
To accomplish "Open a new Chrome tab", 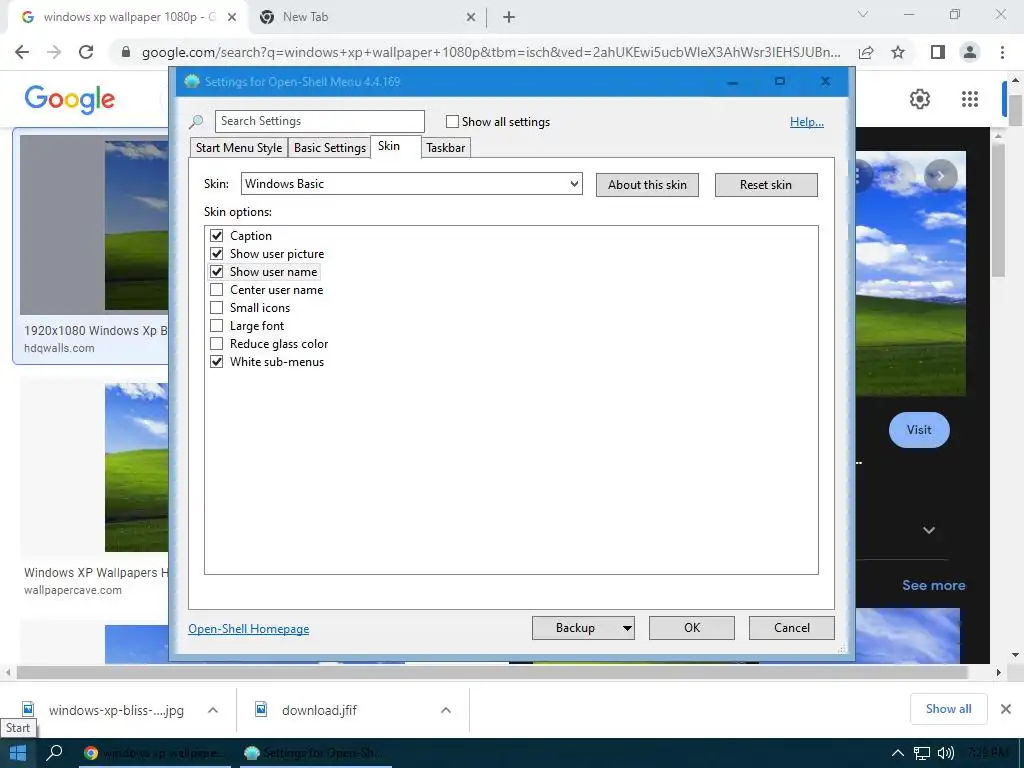I will (509, 17).
